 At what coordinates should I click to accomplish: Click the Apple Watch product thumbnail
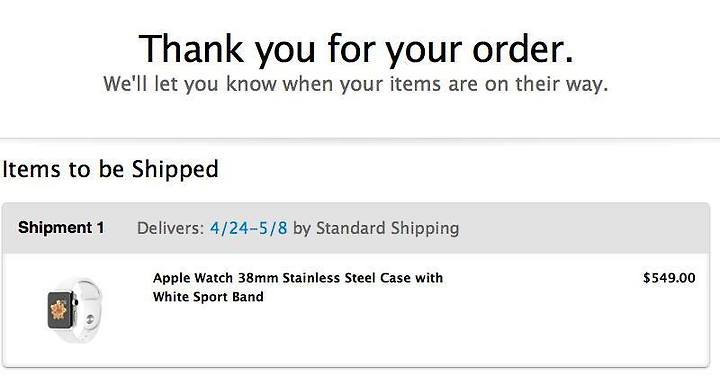75,310
